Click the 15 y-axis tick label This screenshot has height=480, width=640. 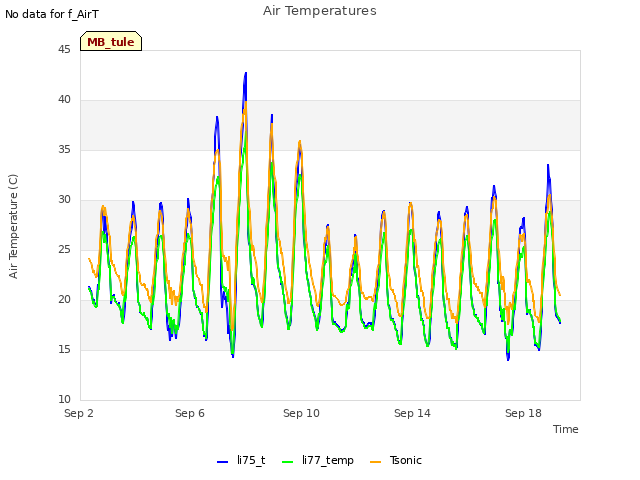click(x=64, y=349)
